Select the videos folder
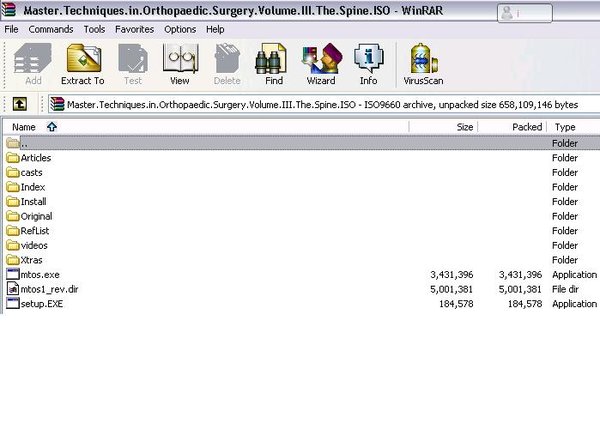 click(x=34, y=245)
